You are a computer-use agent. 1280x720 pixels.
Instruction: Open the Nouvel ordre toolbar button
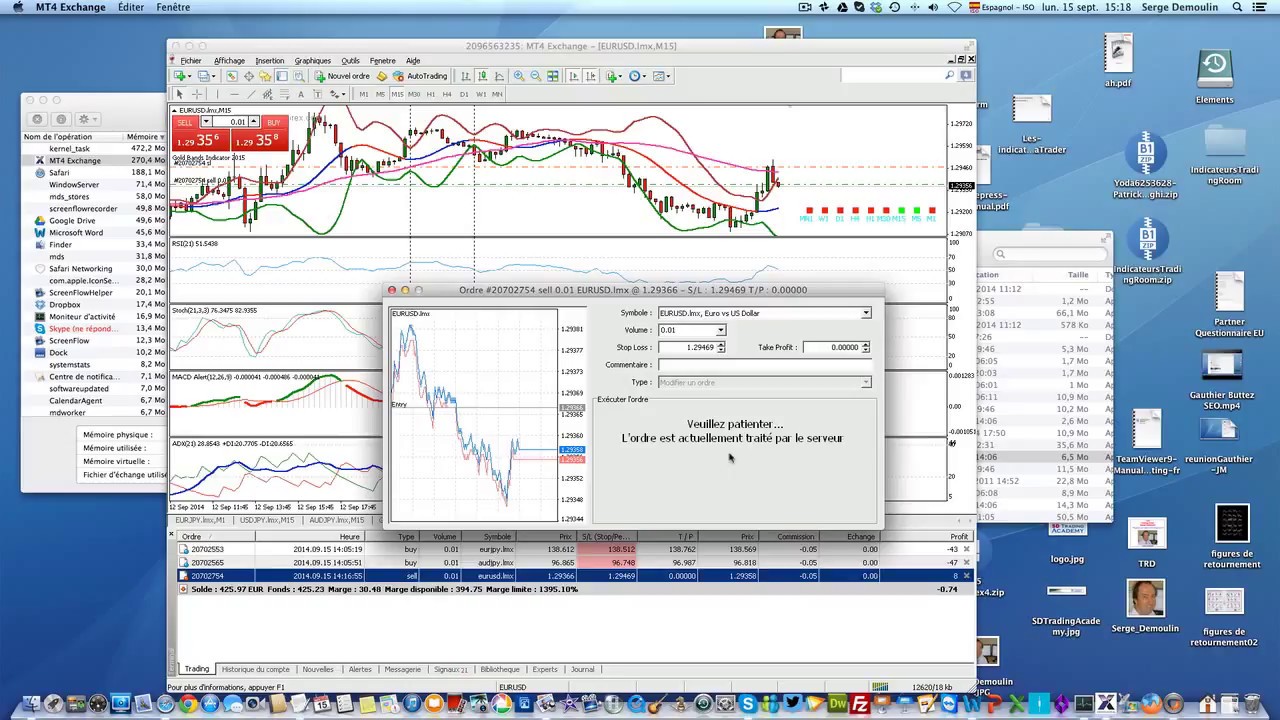[x=342, y=76]
